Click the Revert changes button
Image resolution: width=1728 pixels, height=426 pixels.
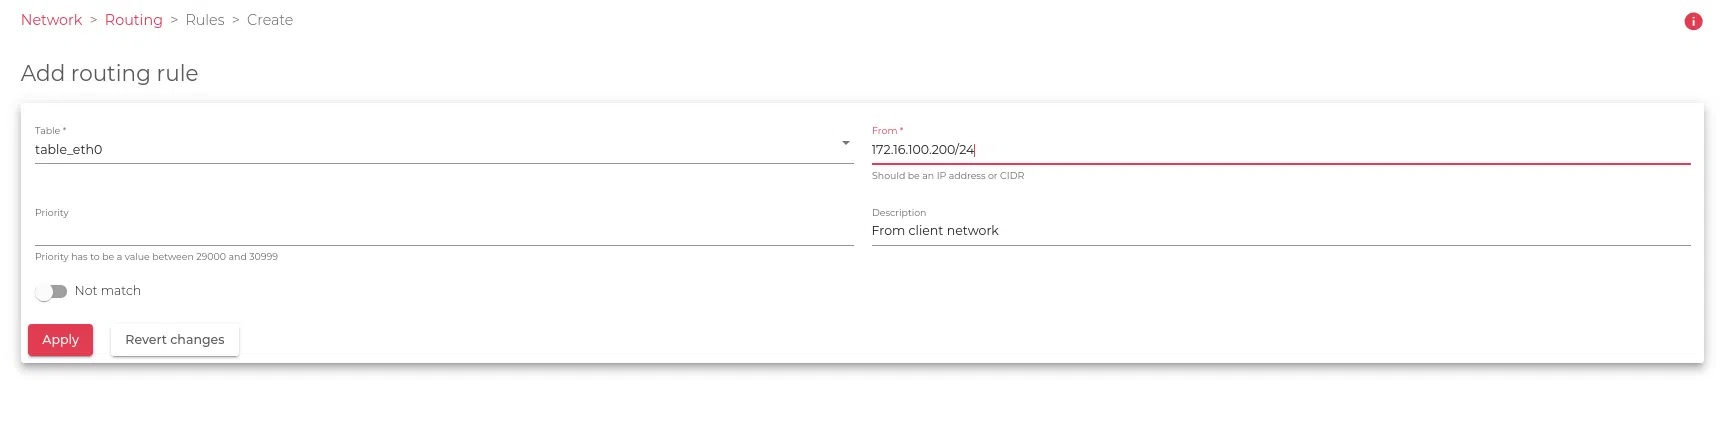tap(175, 340)
